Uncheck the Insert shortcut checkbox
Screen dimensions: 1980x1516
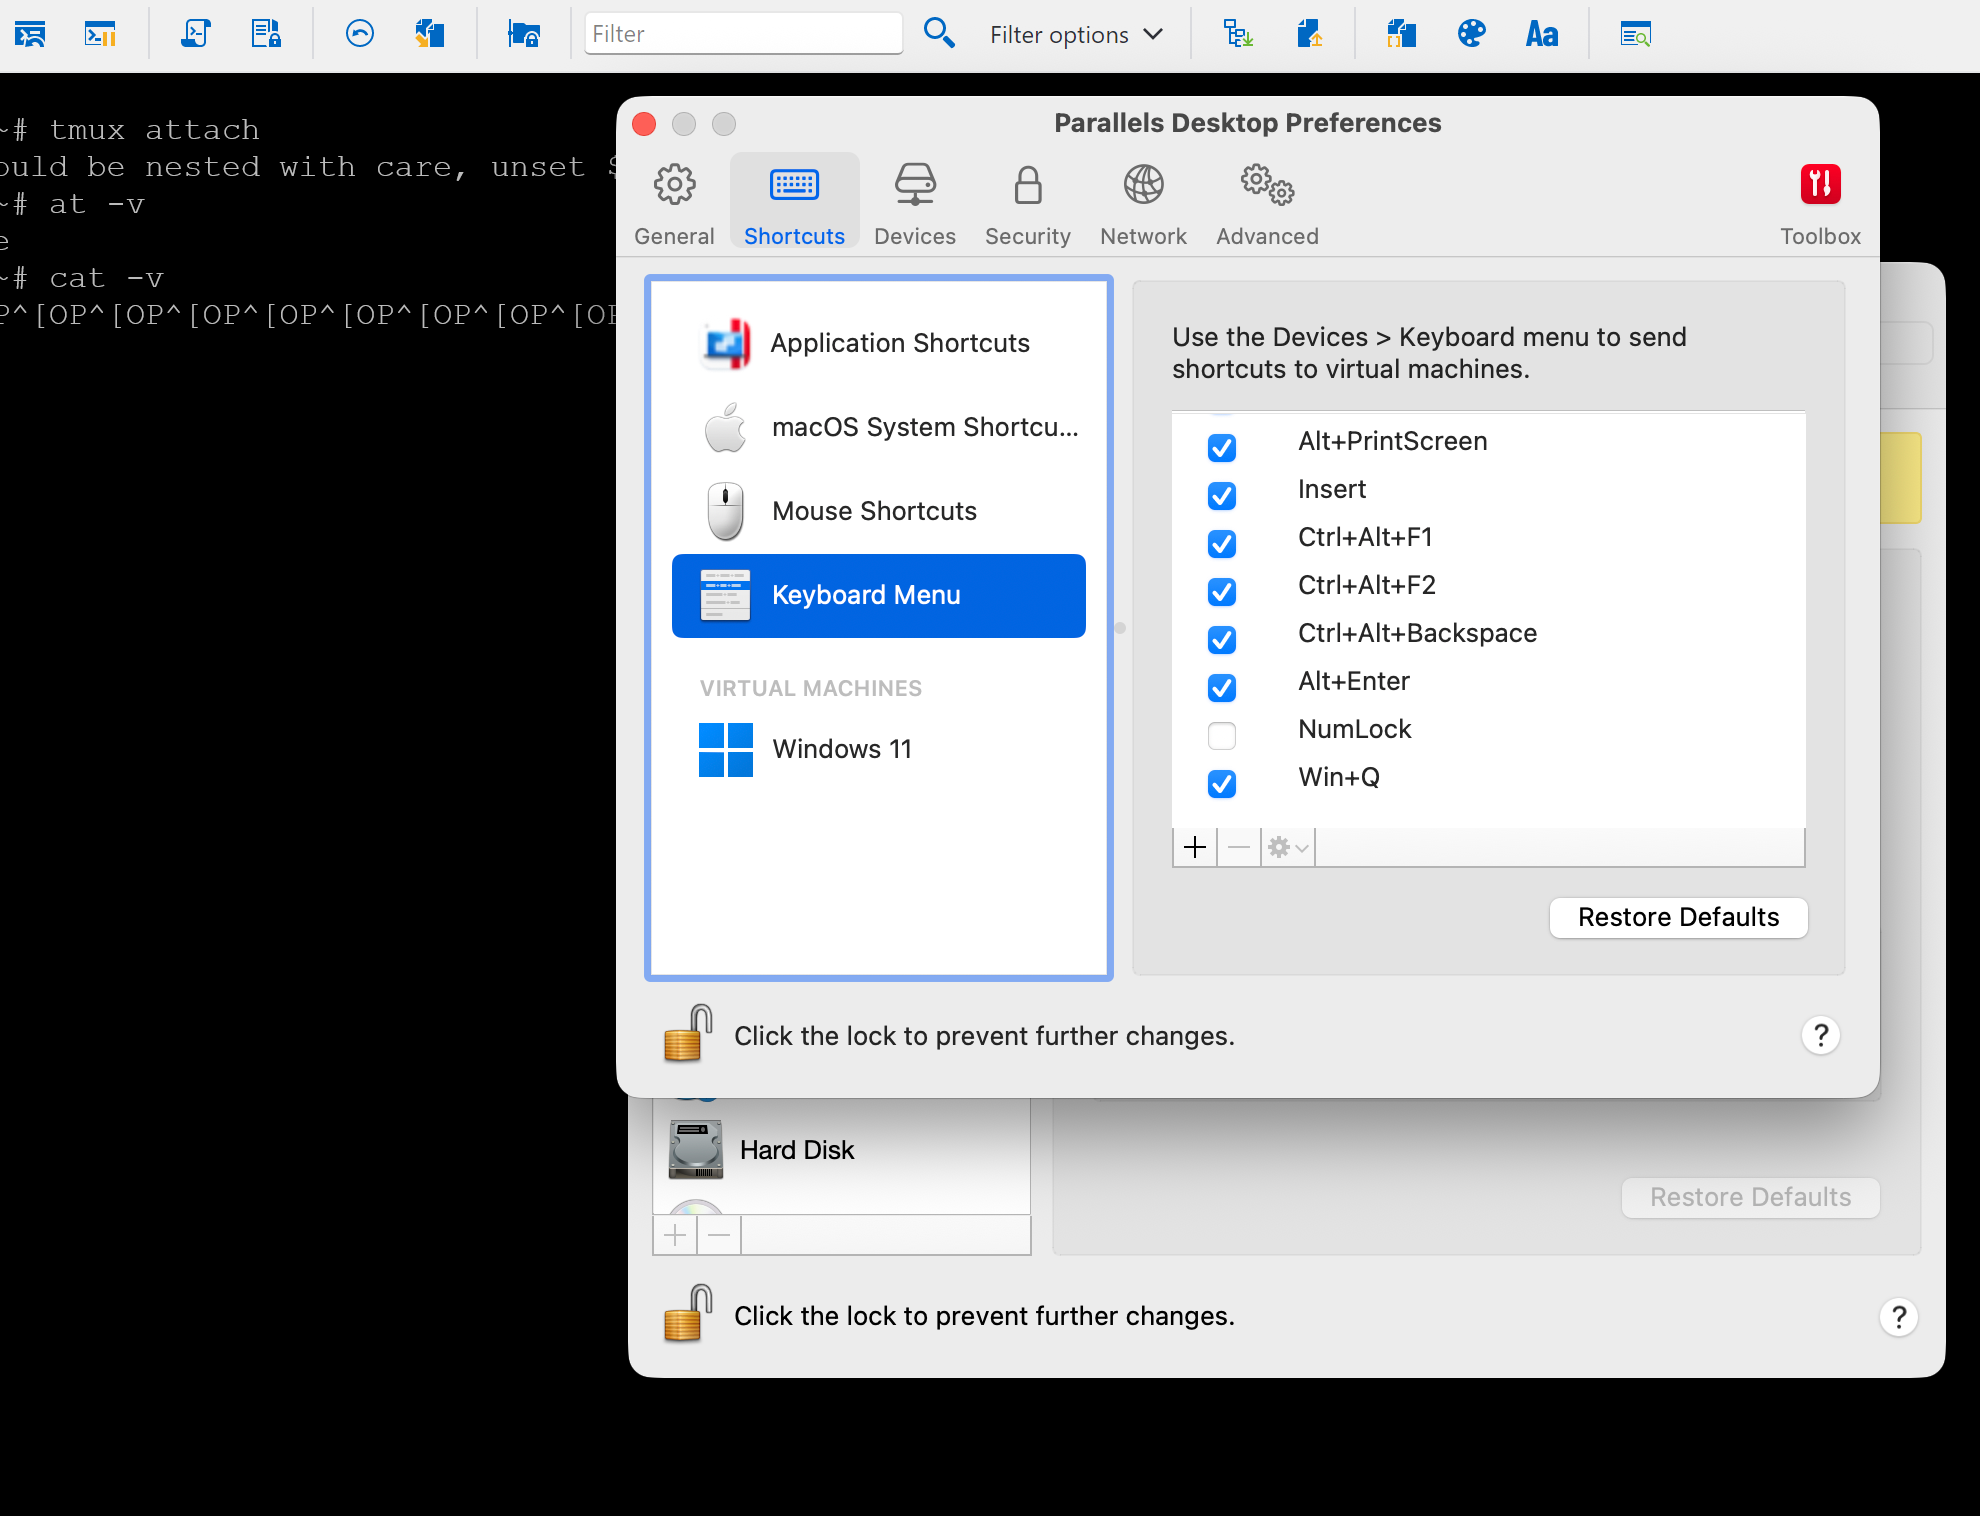coord(1222,495)
